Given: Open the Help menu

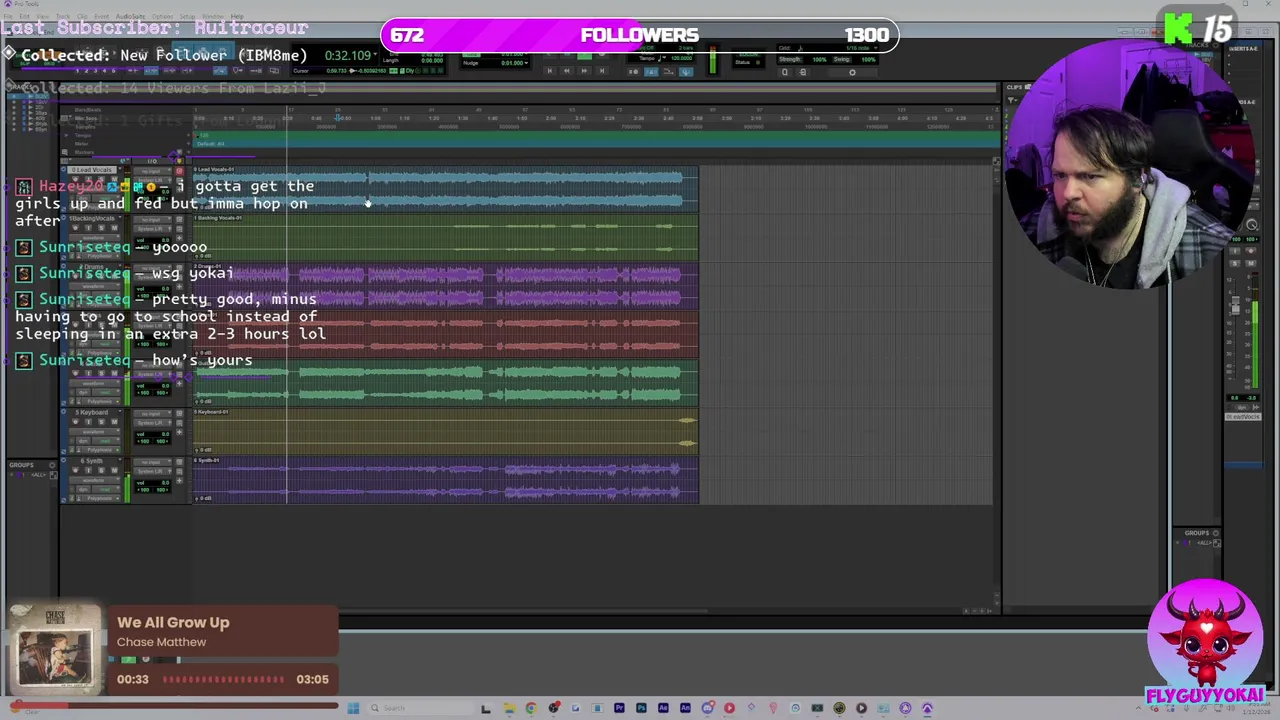Looking at the screenshot, I should tap(237, 16).
